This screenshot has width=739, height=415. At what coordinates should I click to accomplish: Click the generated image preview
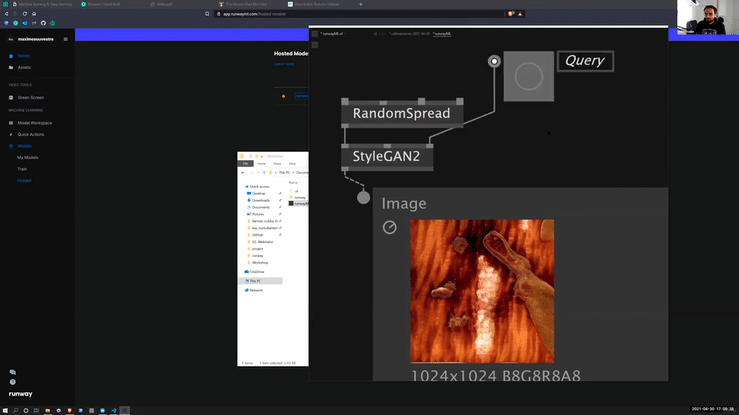[x=482, y=290]
